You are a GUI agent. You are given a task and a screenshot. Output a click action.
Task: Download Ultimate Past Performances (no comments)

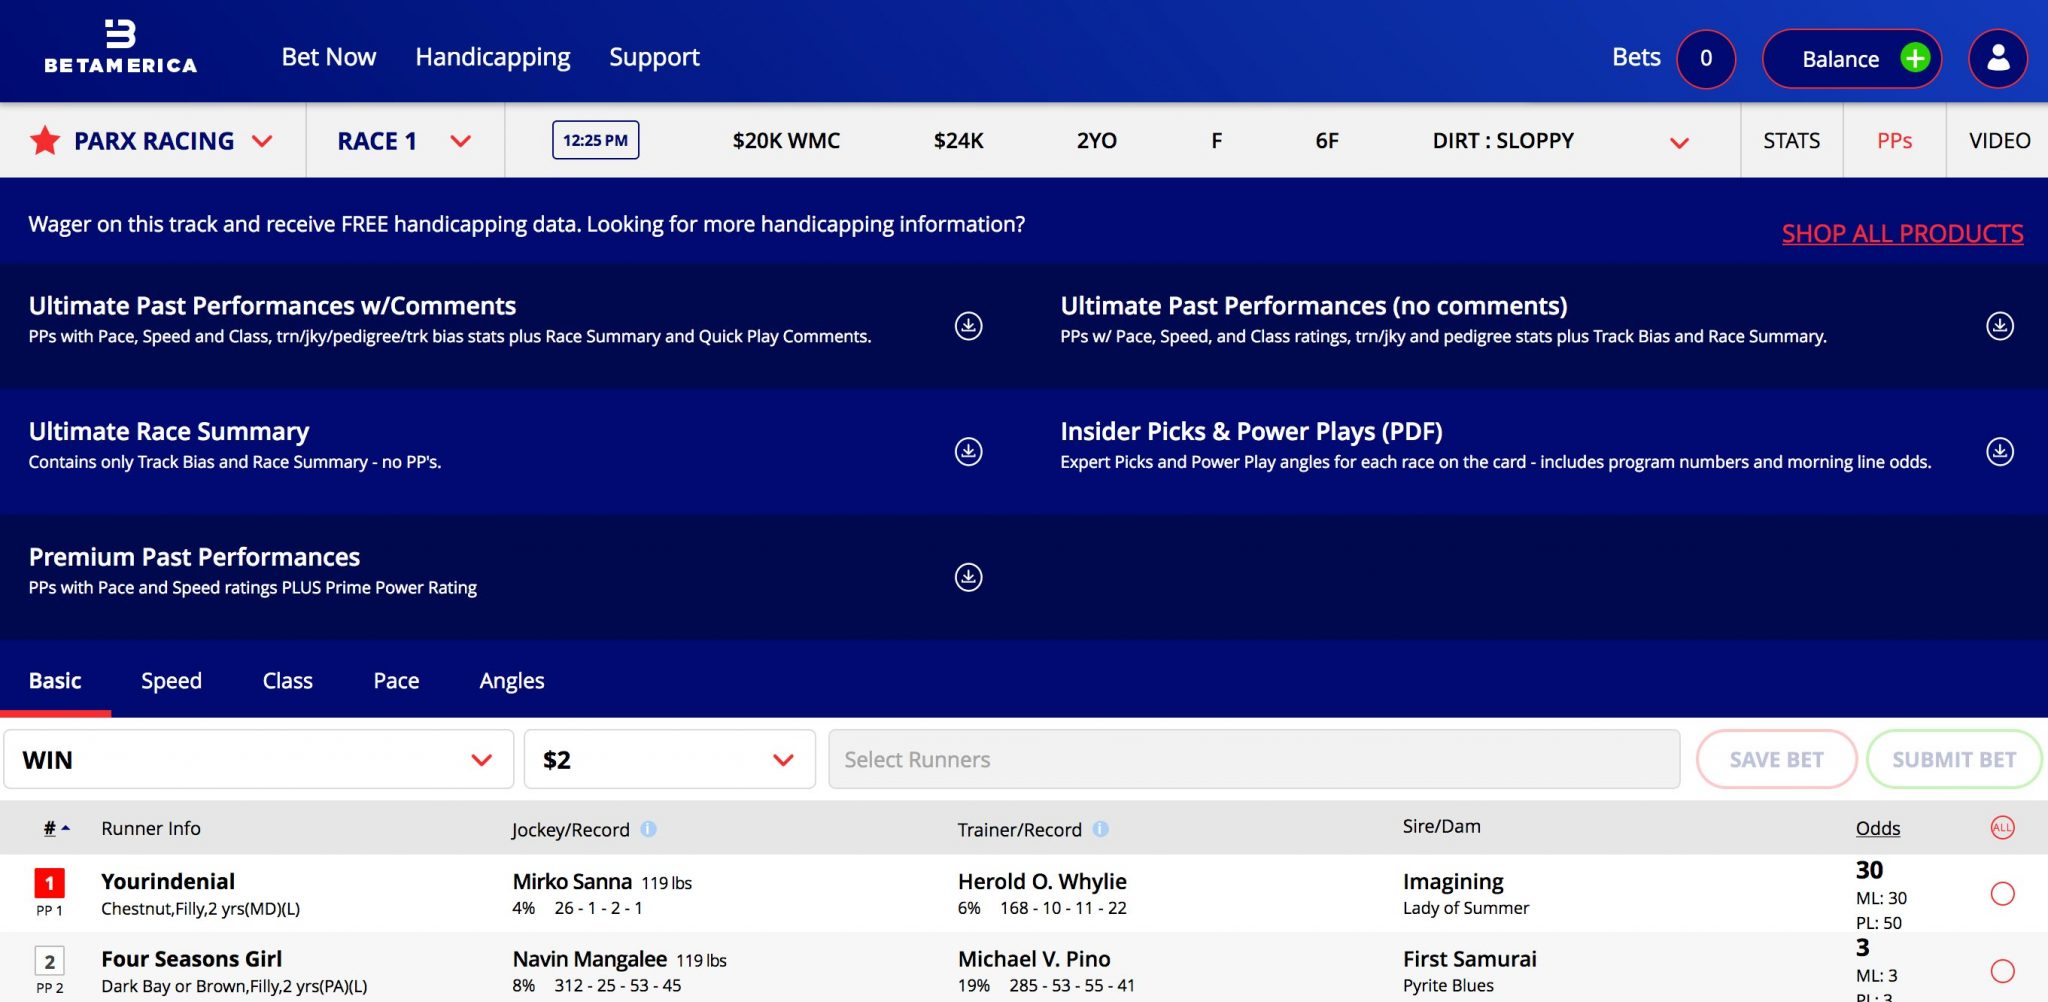click(x=1999, y=326)
